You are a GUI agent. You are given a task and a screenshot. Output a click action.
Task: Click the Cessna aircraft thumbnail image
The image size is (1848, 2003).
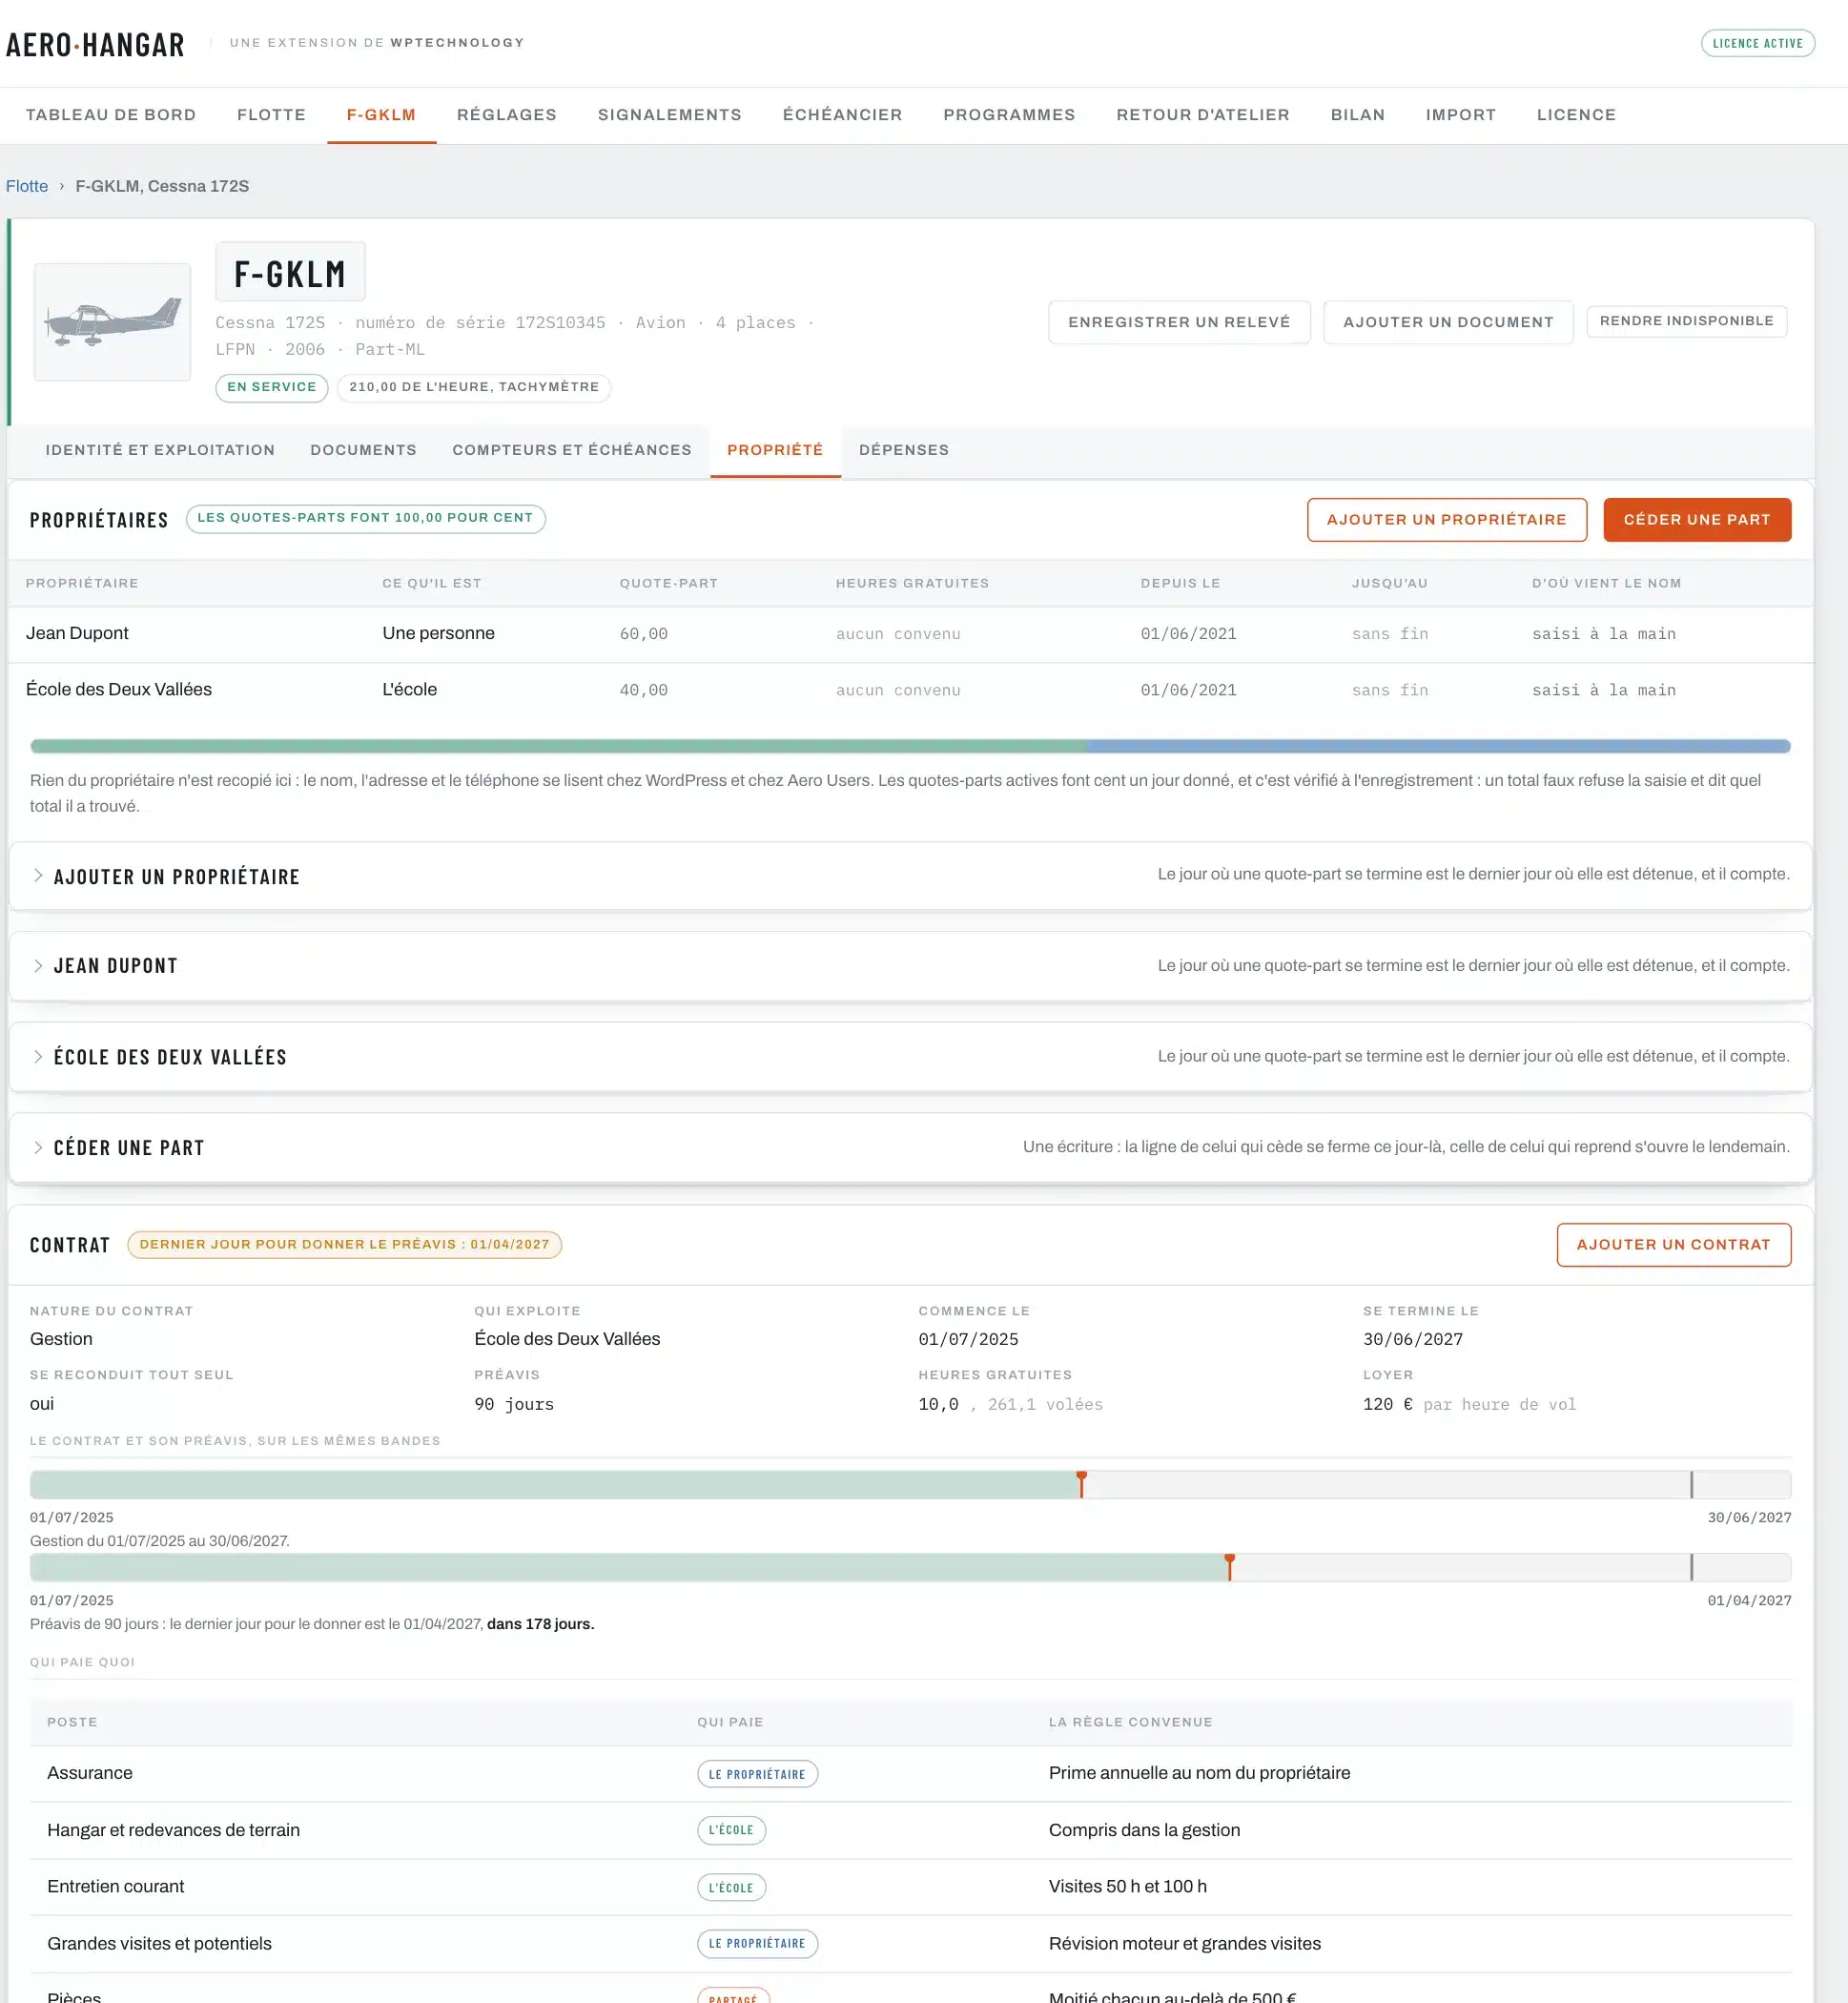pyautogui.click(x=112, y=322)
